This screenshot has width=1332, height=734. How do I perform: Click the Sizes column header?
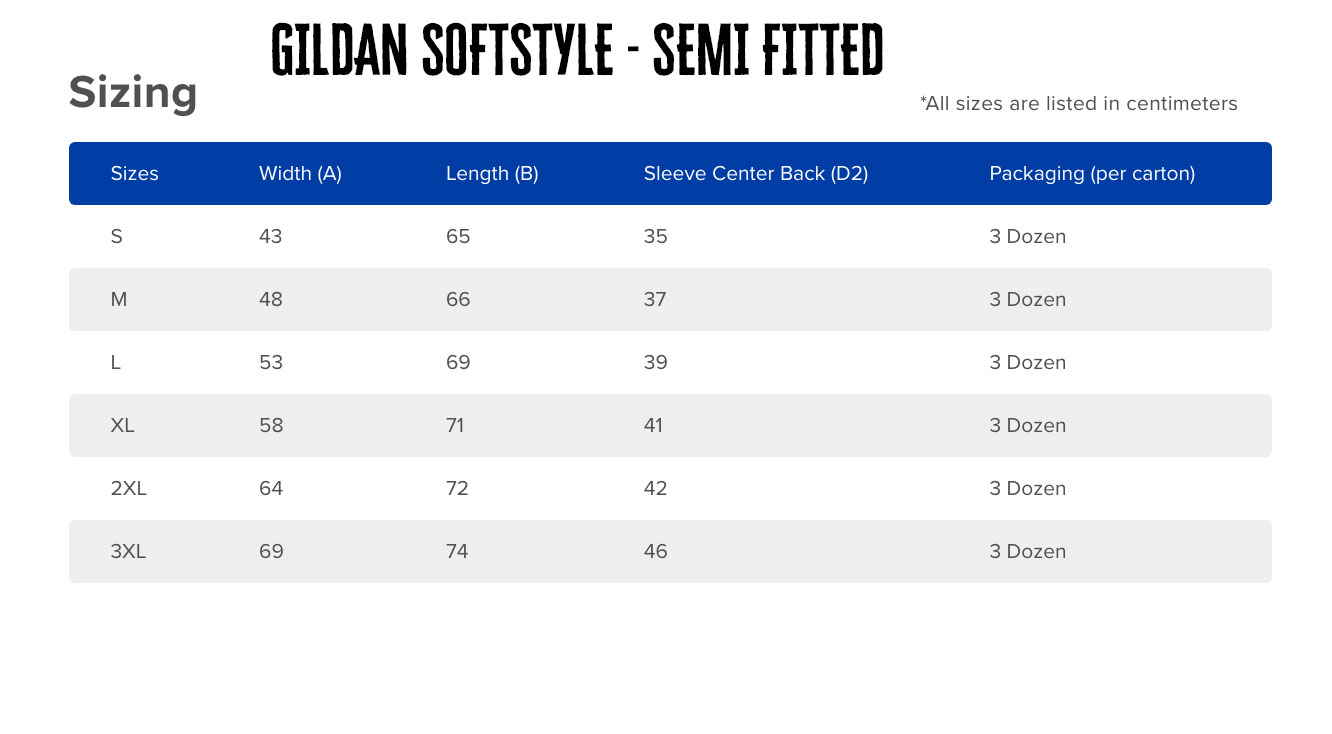134,173
